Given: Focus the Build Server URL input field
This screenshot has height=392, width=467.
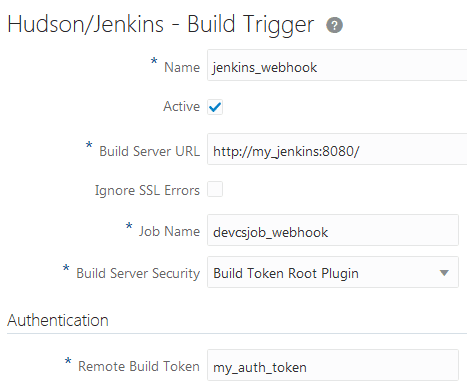Looking at the screenshot, I should pyautogui.click(x=337, y=149).
